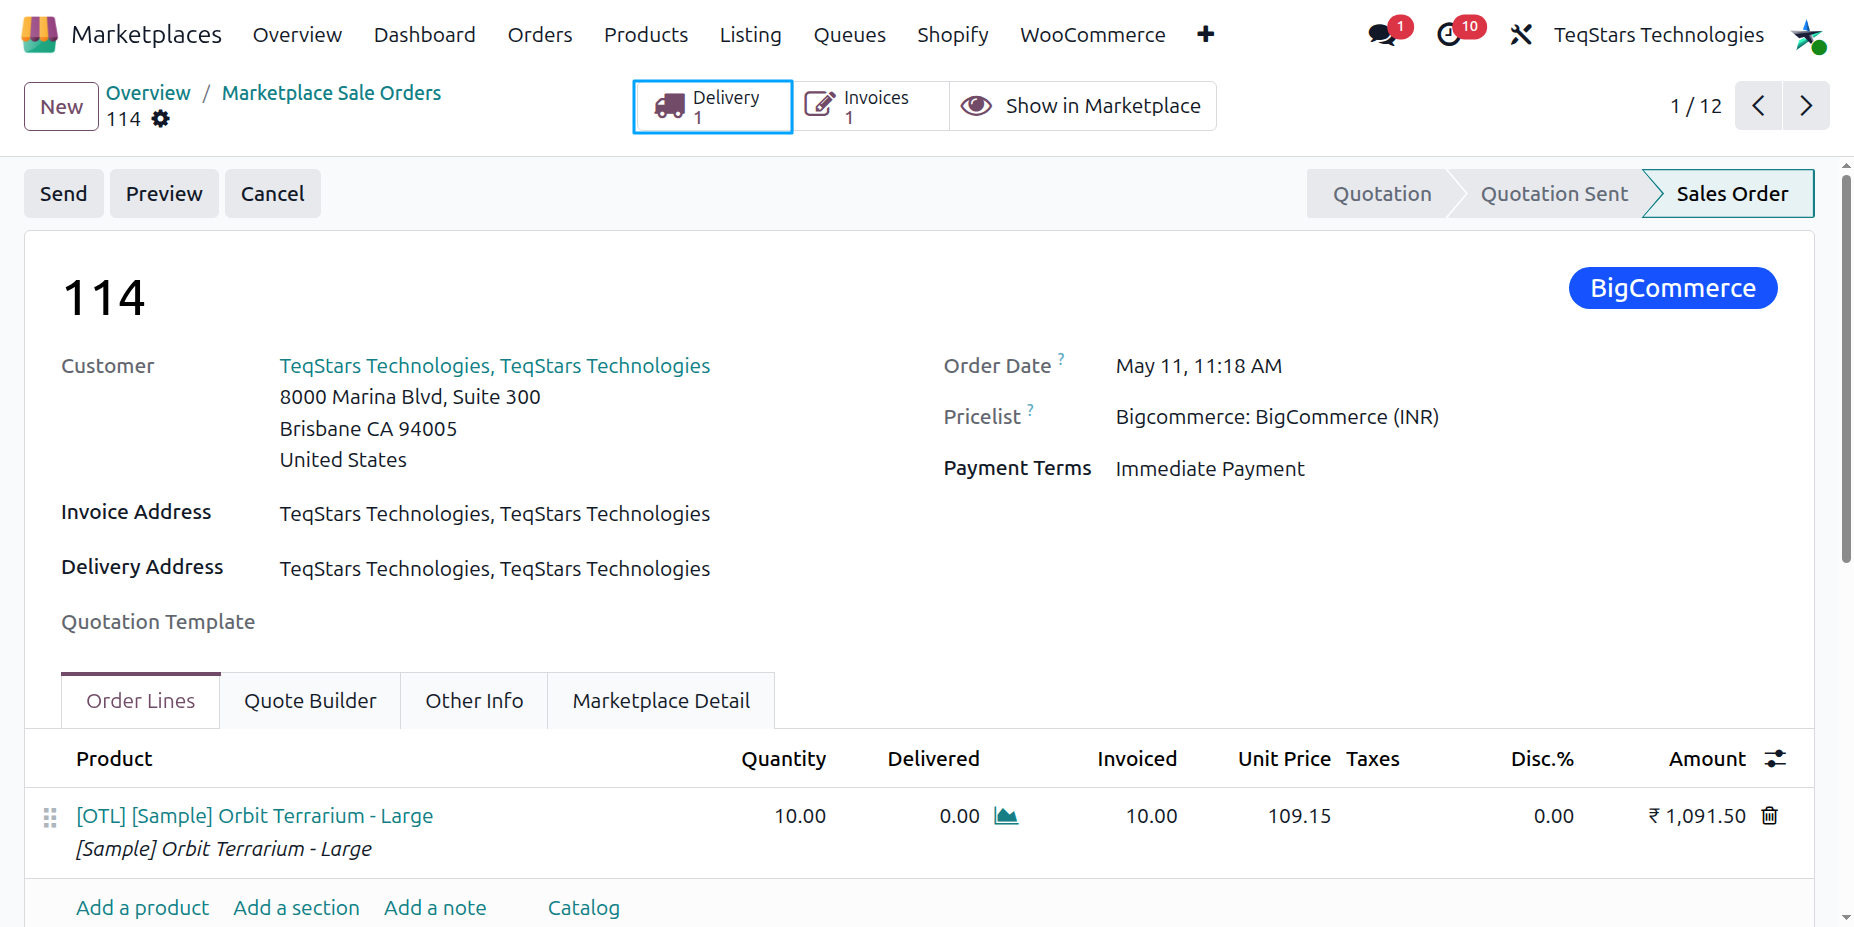Open Invoices smart button
Image resolution: width=1854 pixels, height=927 pixels.
[x=871, y=106]
